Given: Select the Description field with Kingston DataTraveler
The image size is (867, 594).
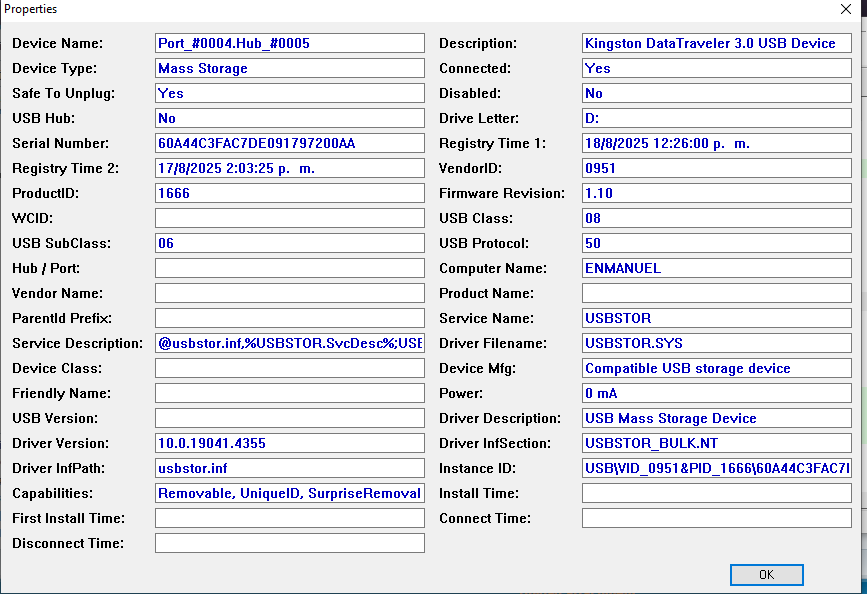Looking at the screenshot, I should coord(717,43).
